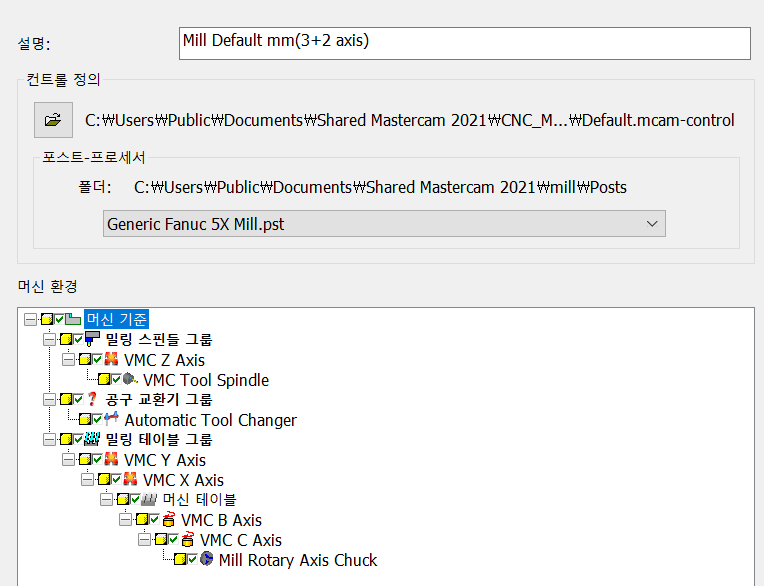Image resolution: width=764 pixels, height=586 pixels.
Task: Click the spindle component icon of VMC Tool Spindle
Action: 130,379
